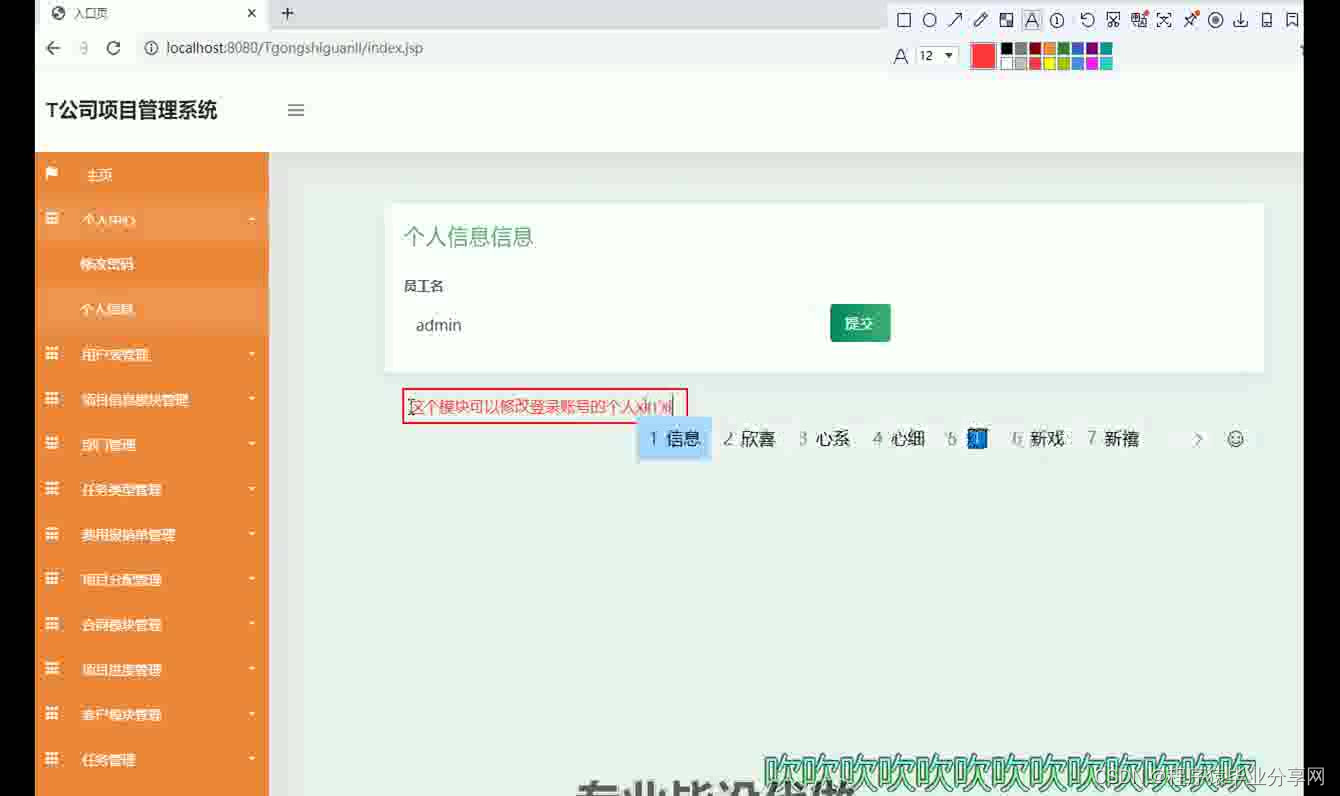Close the 入口页 browser tab
The image size is (1340, 796).
[x=252, y=14]
